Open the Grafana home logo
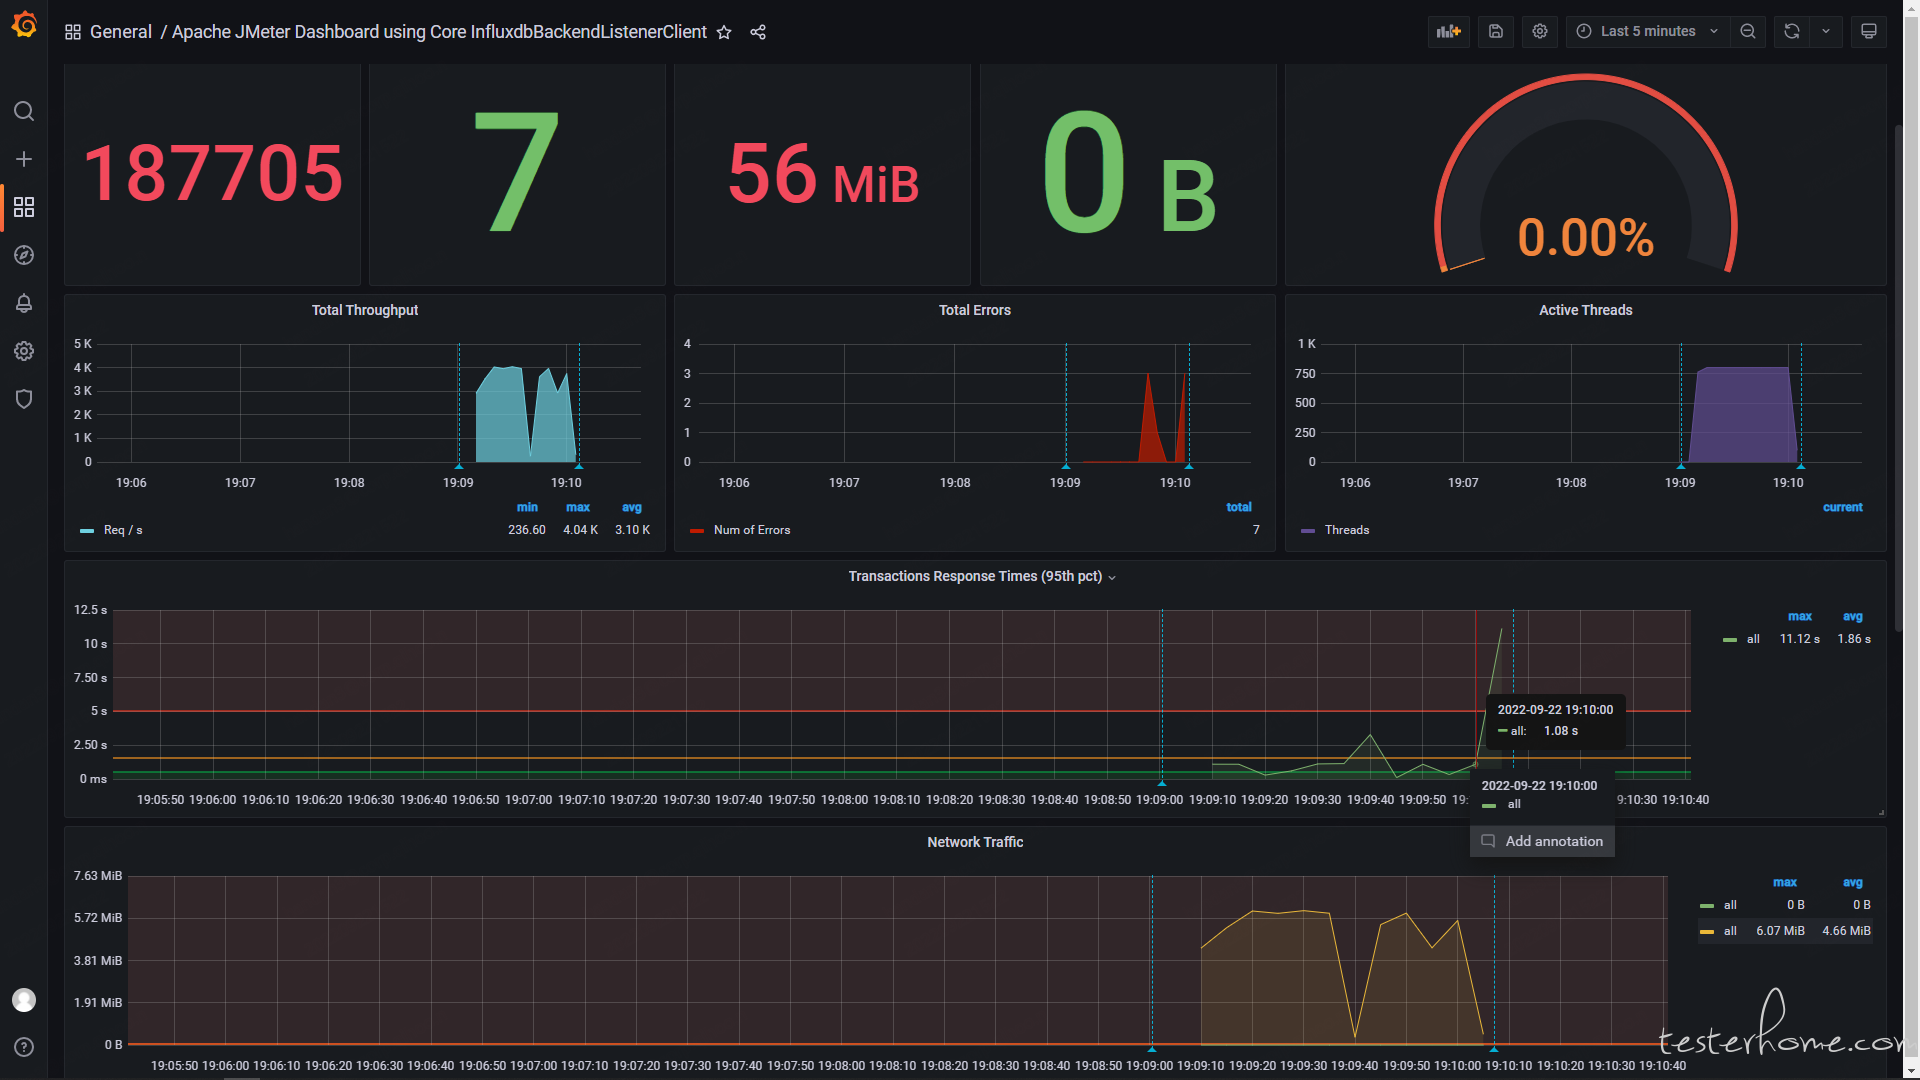Screen dimensions: 1920x1080 tap(24, 25)
